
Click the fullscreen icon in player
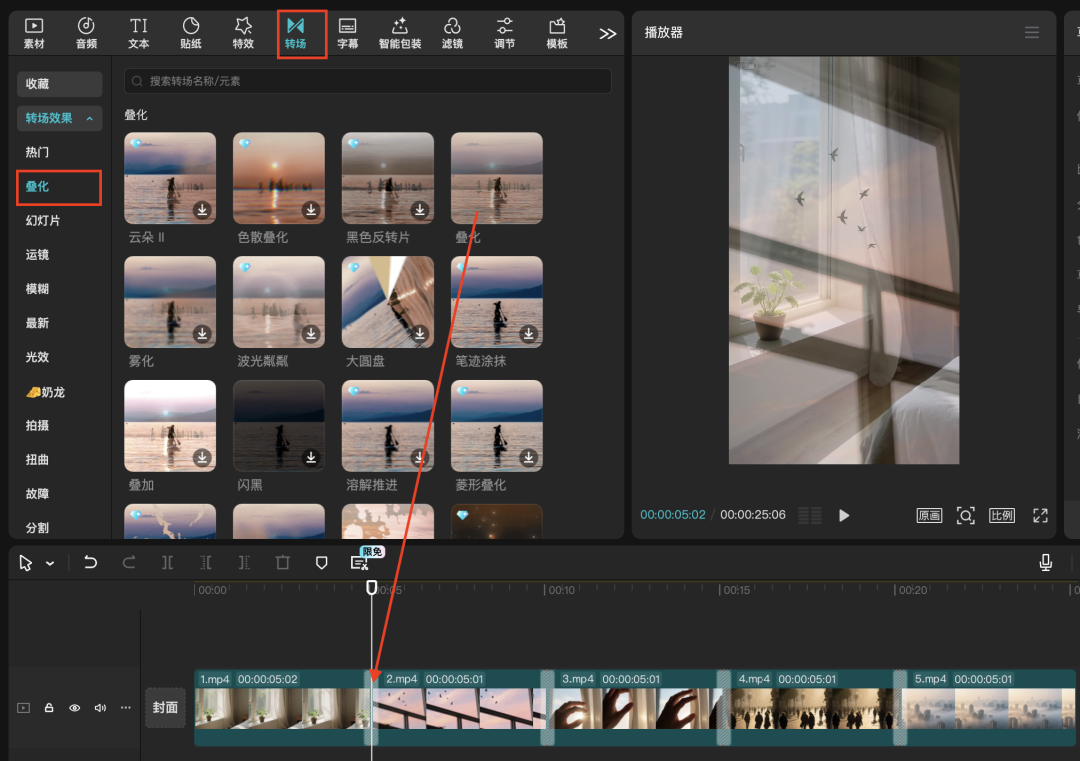tap(1040, 515)
